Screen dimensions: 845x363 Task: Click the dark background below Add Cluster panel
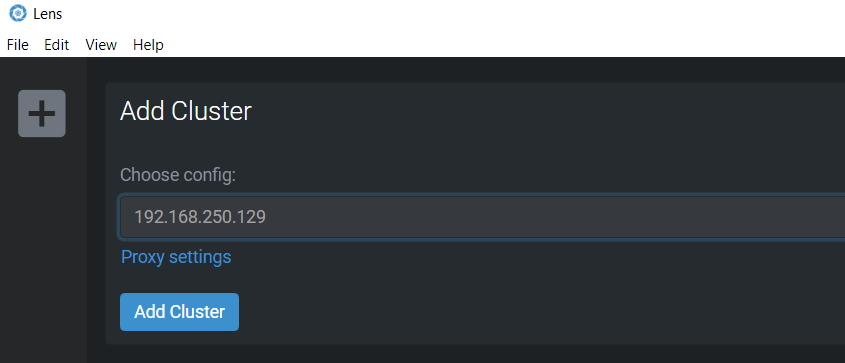point(463,354)
